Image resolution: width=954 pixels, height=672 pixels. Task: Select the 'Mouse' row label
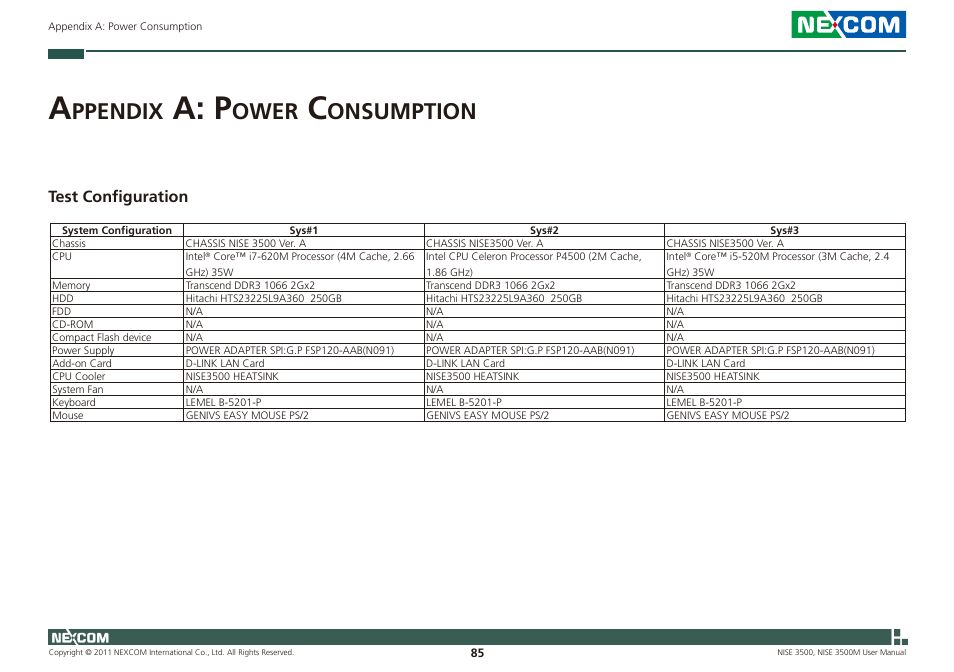click(x=68, y=415)
